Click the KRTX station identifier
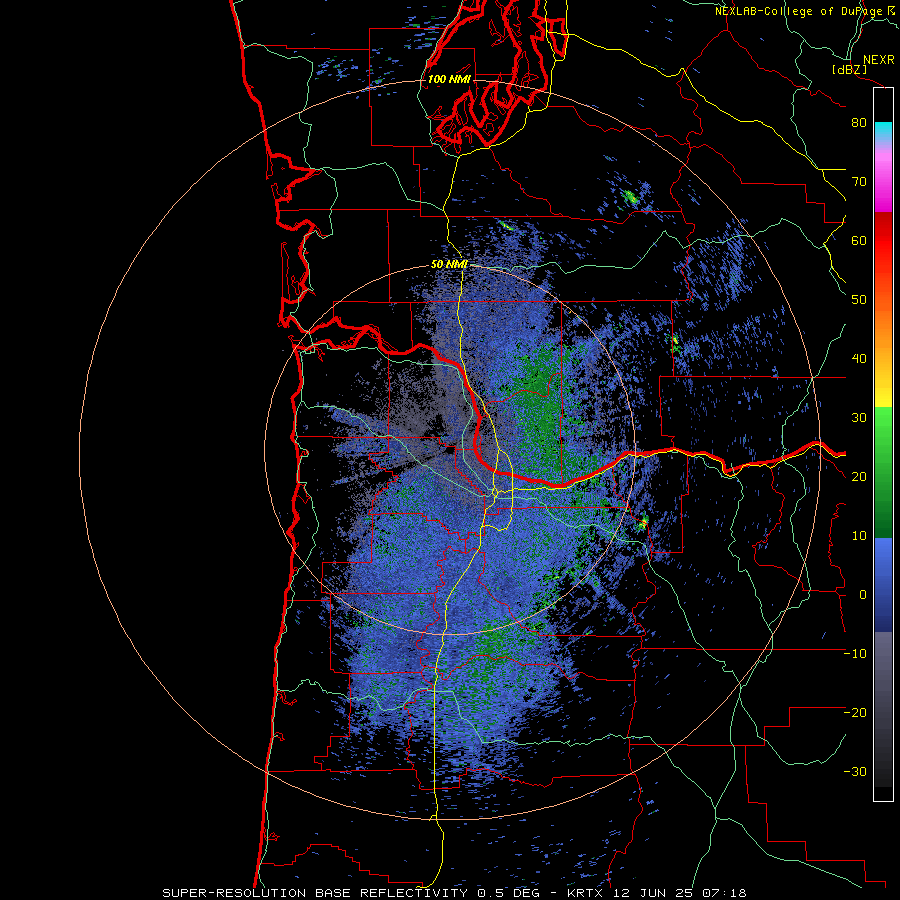This screenshot has width=900, height=900. click(x=585, y=893)
